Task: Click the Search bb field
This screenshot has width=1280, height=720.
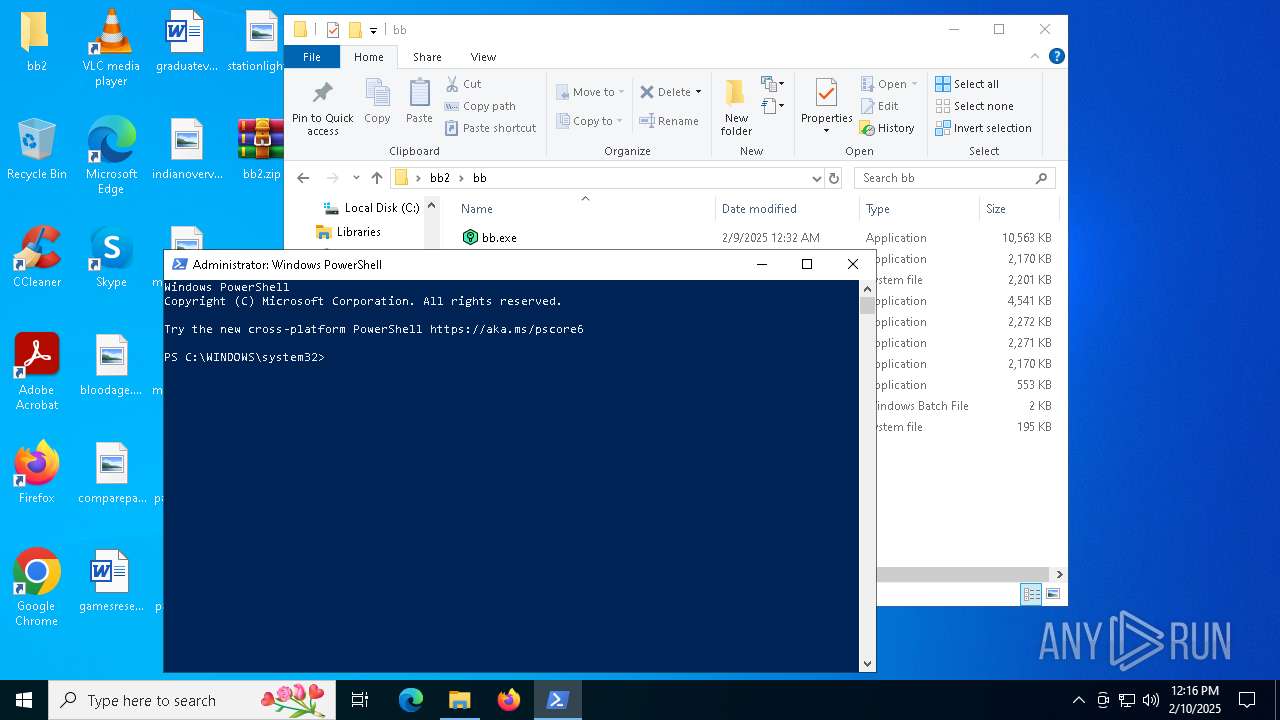Action: pos(955,178)
